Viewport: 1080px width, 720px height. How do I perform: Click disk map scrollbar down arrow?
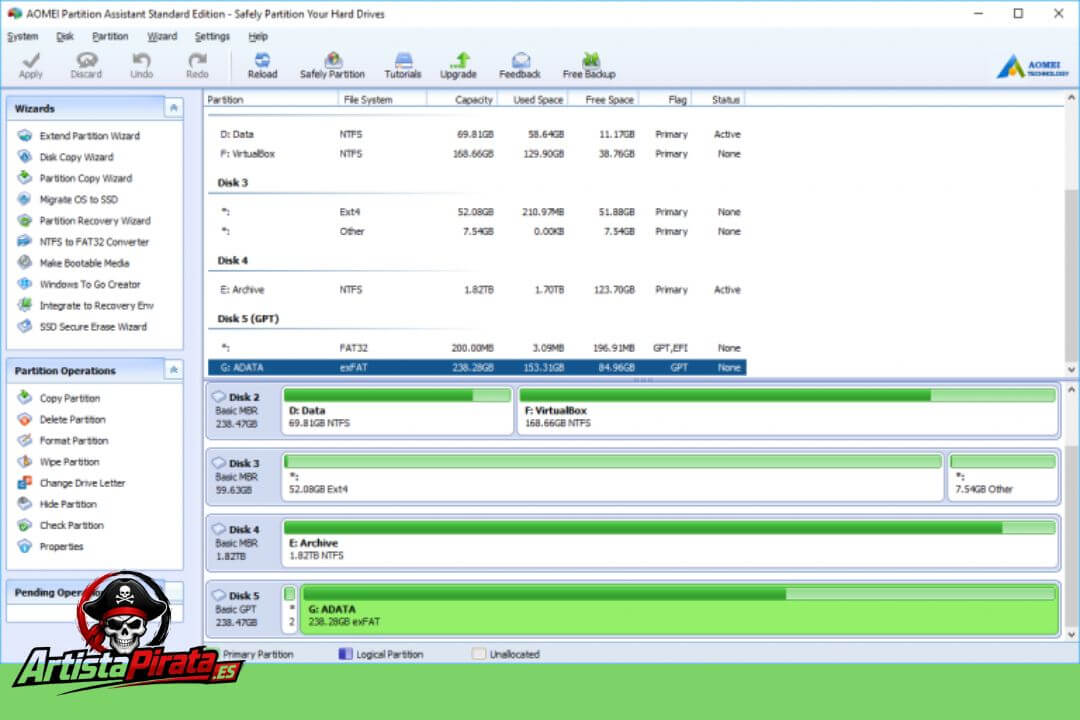pyautogui.click(x=1071, y=635)
